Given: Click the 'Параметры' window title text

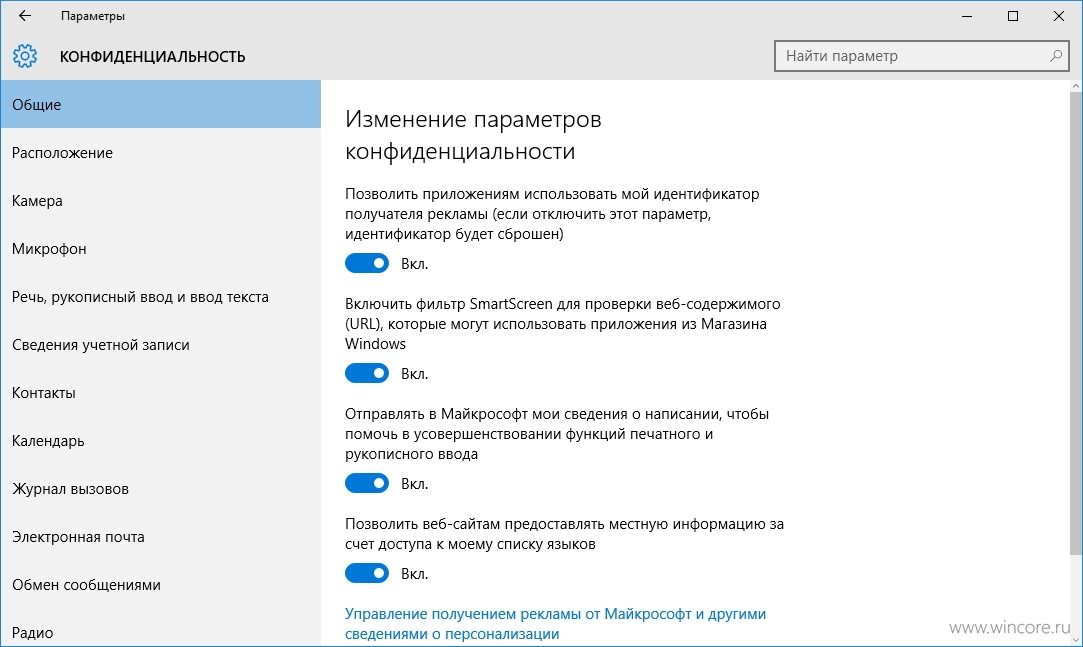Looking at the screenshot, I should coord(93,16).
